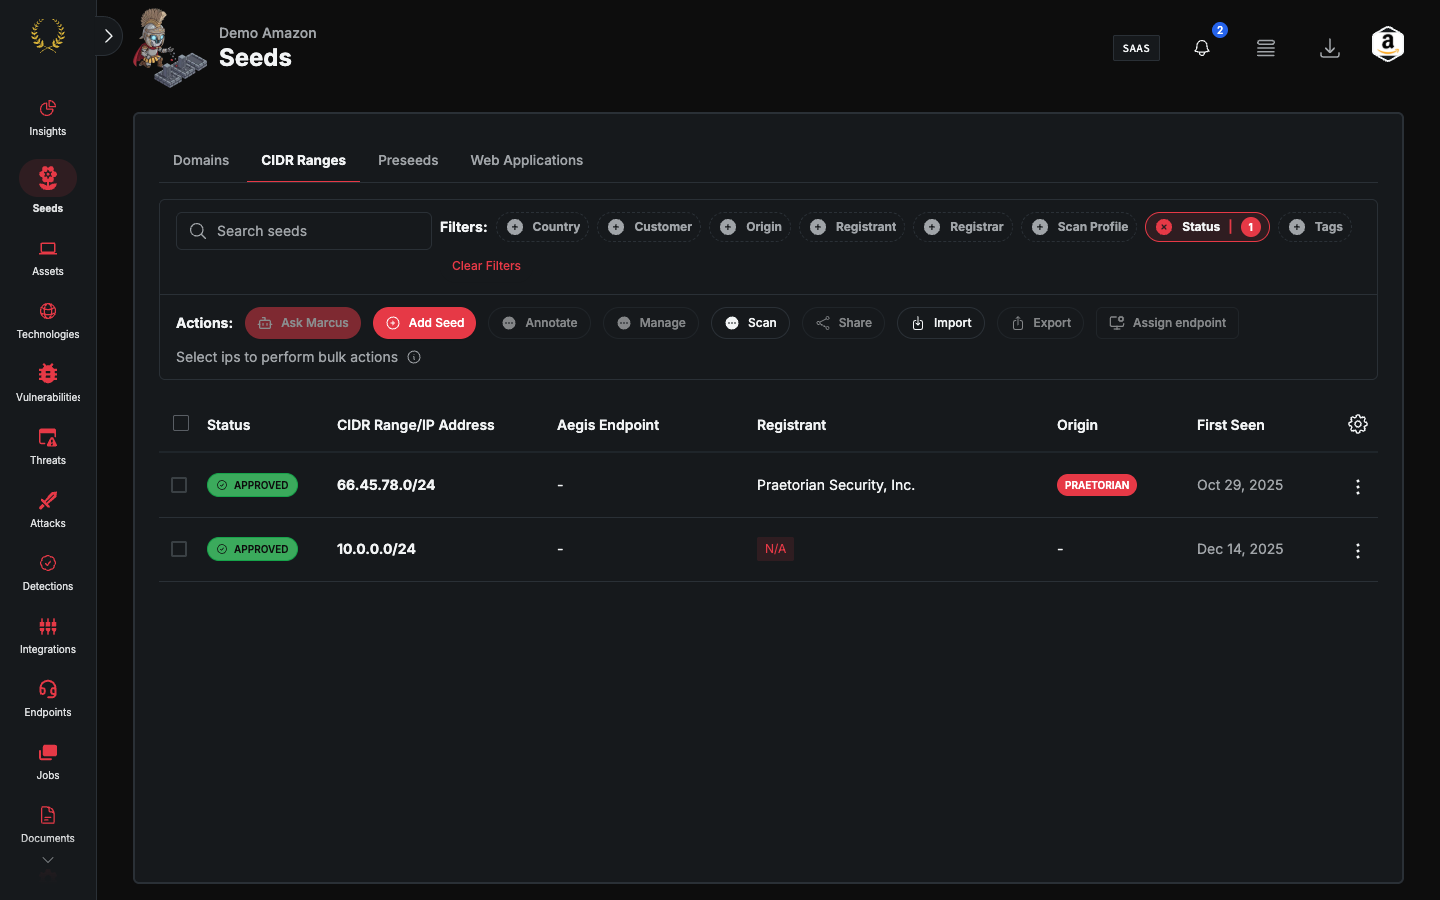1440x900 pixels.
Task: Open the stacked list icon in header
Action: [1266, 48]
